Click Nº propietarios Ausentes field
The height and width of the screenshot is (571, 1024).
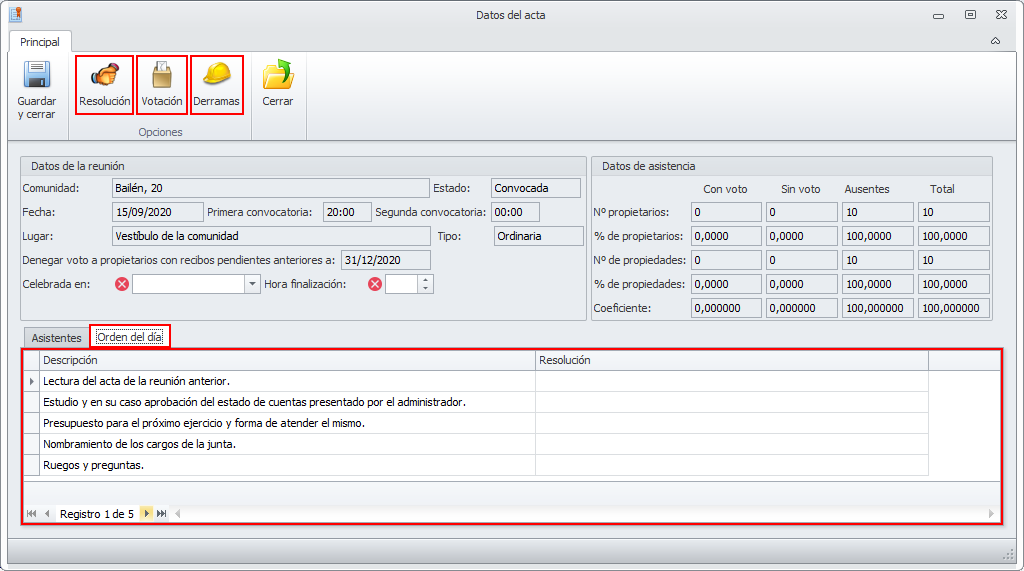(878, 212)
